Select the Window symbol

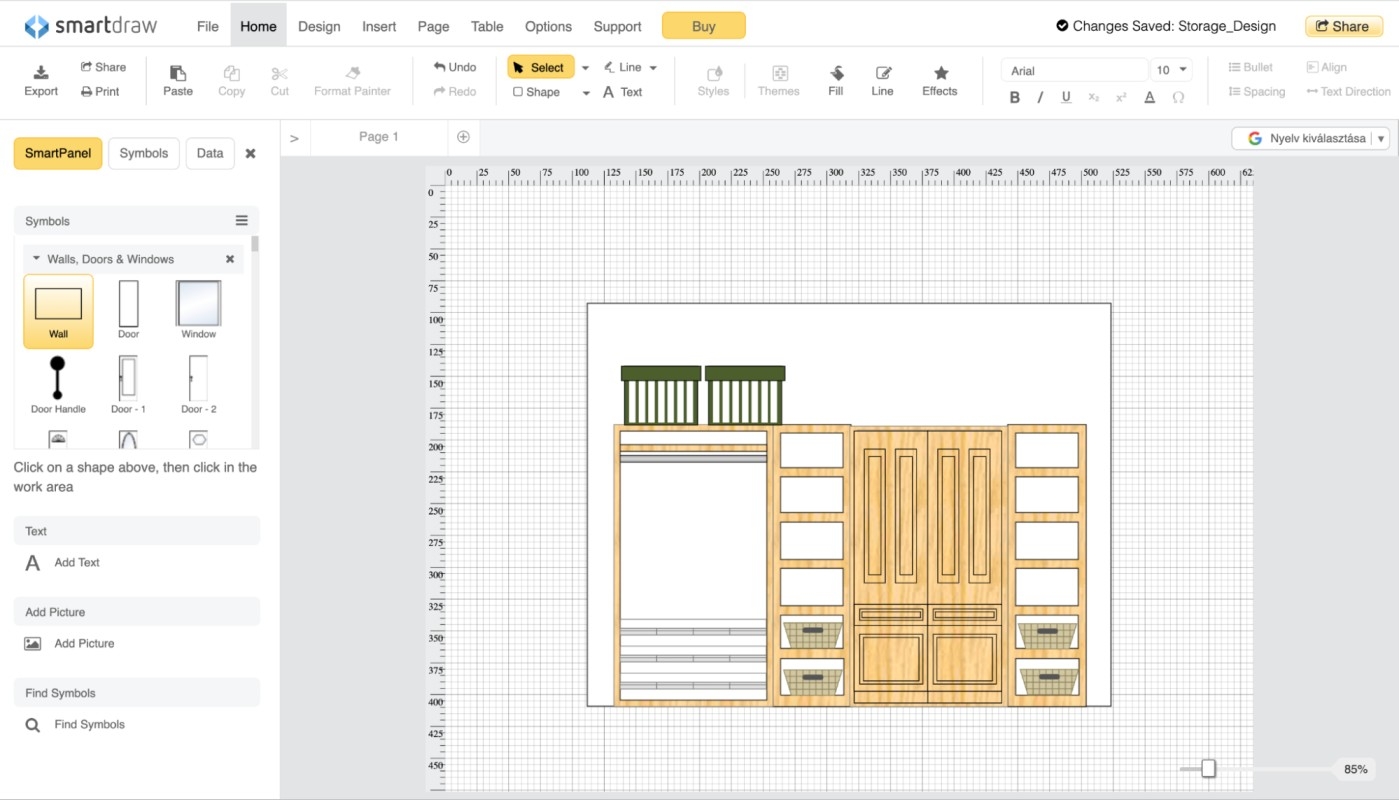(198, 303)
